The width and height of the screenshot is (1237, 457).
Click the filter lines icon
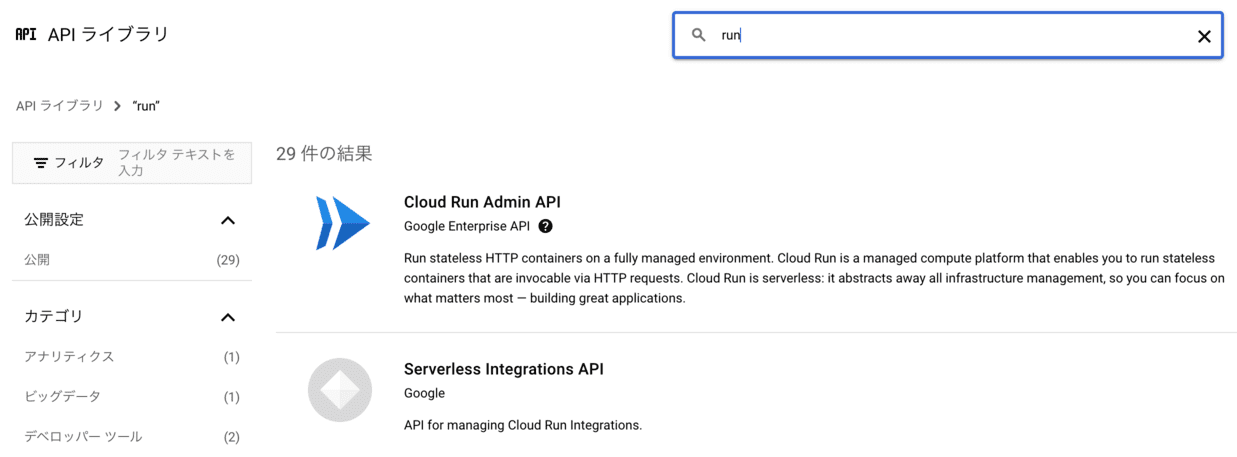(41, 163)
